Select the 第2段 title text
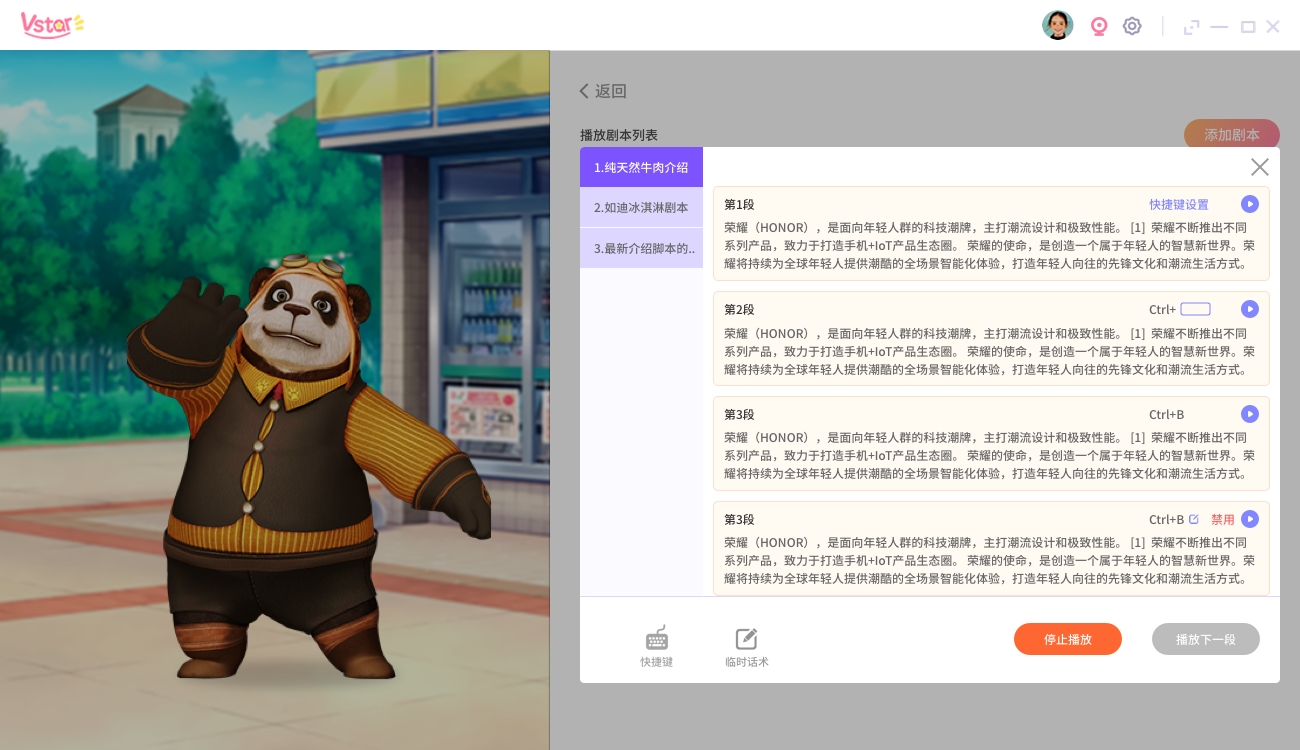 pos(739,309)
